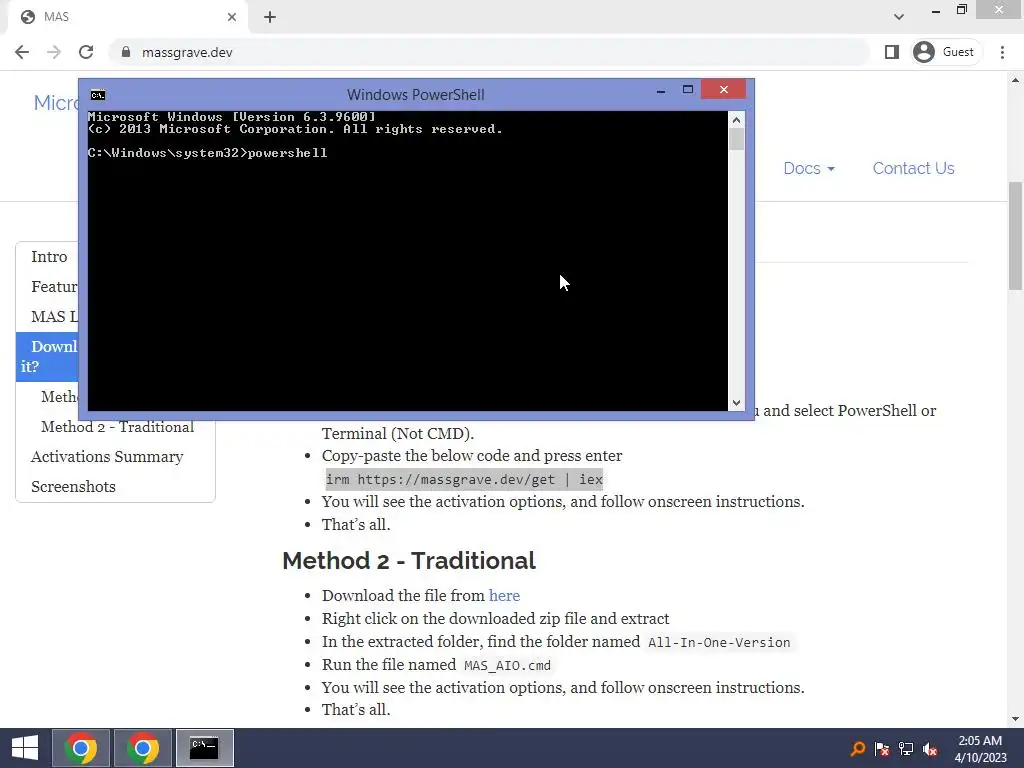This screenshot has width=1024, height=768.
Task: Select command prompt taskbar icon
Action: click(204, 748)
